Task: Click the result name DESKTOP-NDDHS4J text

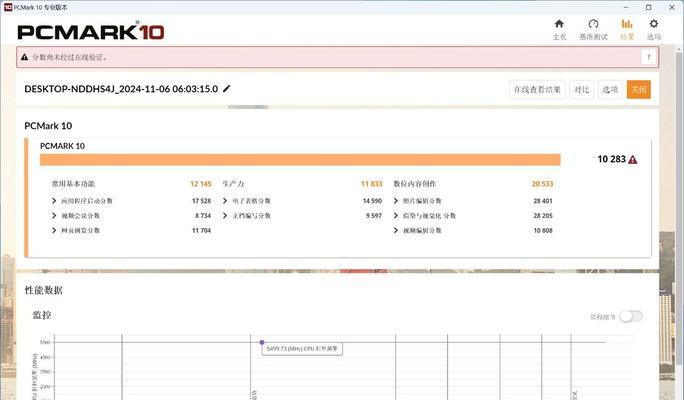Action: coord(121,89)
